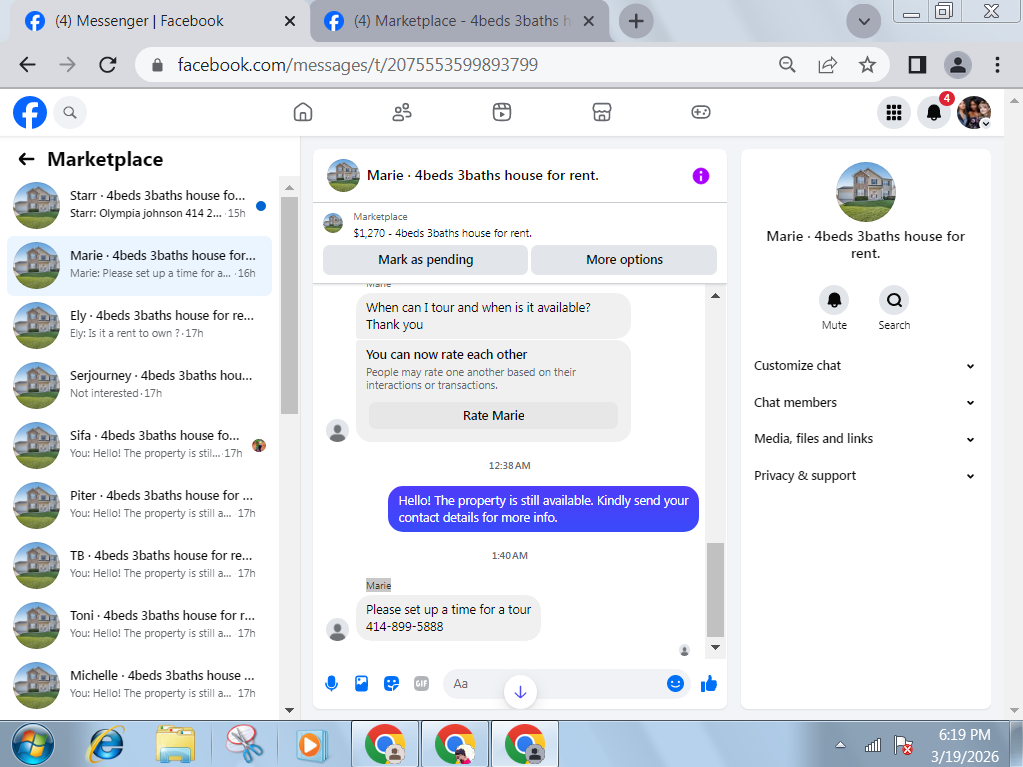Click the back arrow beside Marketplace heading
This screenshot has height=767, width=1023.
26,159
